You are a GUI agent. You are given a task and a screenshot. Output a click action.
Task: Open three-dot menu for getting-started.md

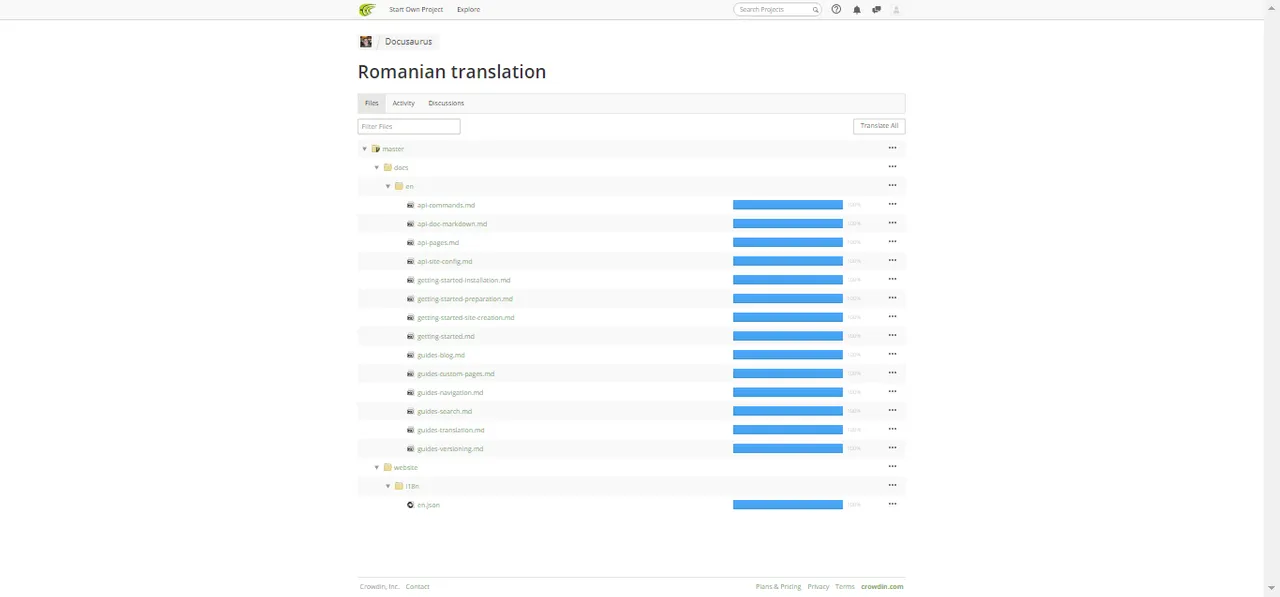(x=892, y=335)
